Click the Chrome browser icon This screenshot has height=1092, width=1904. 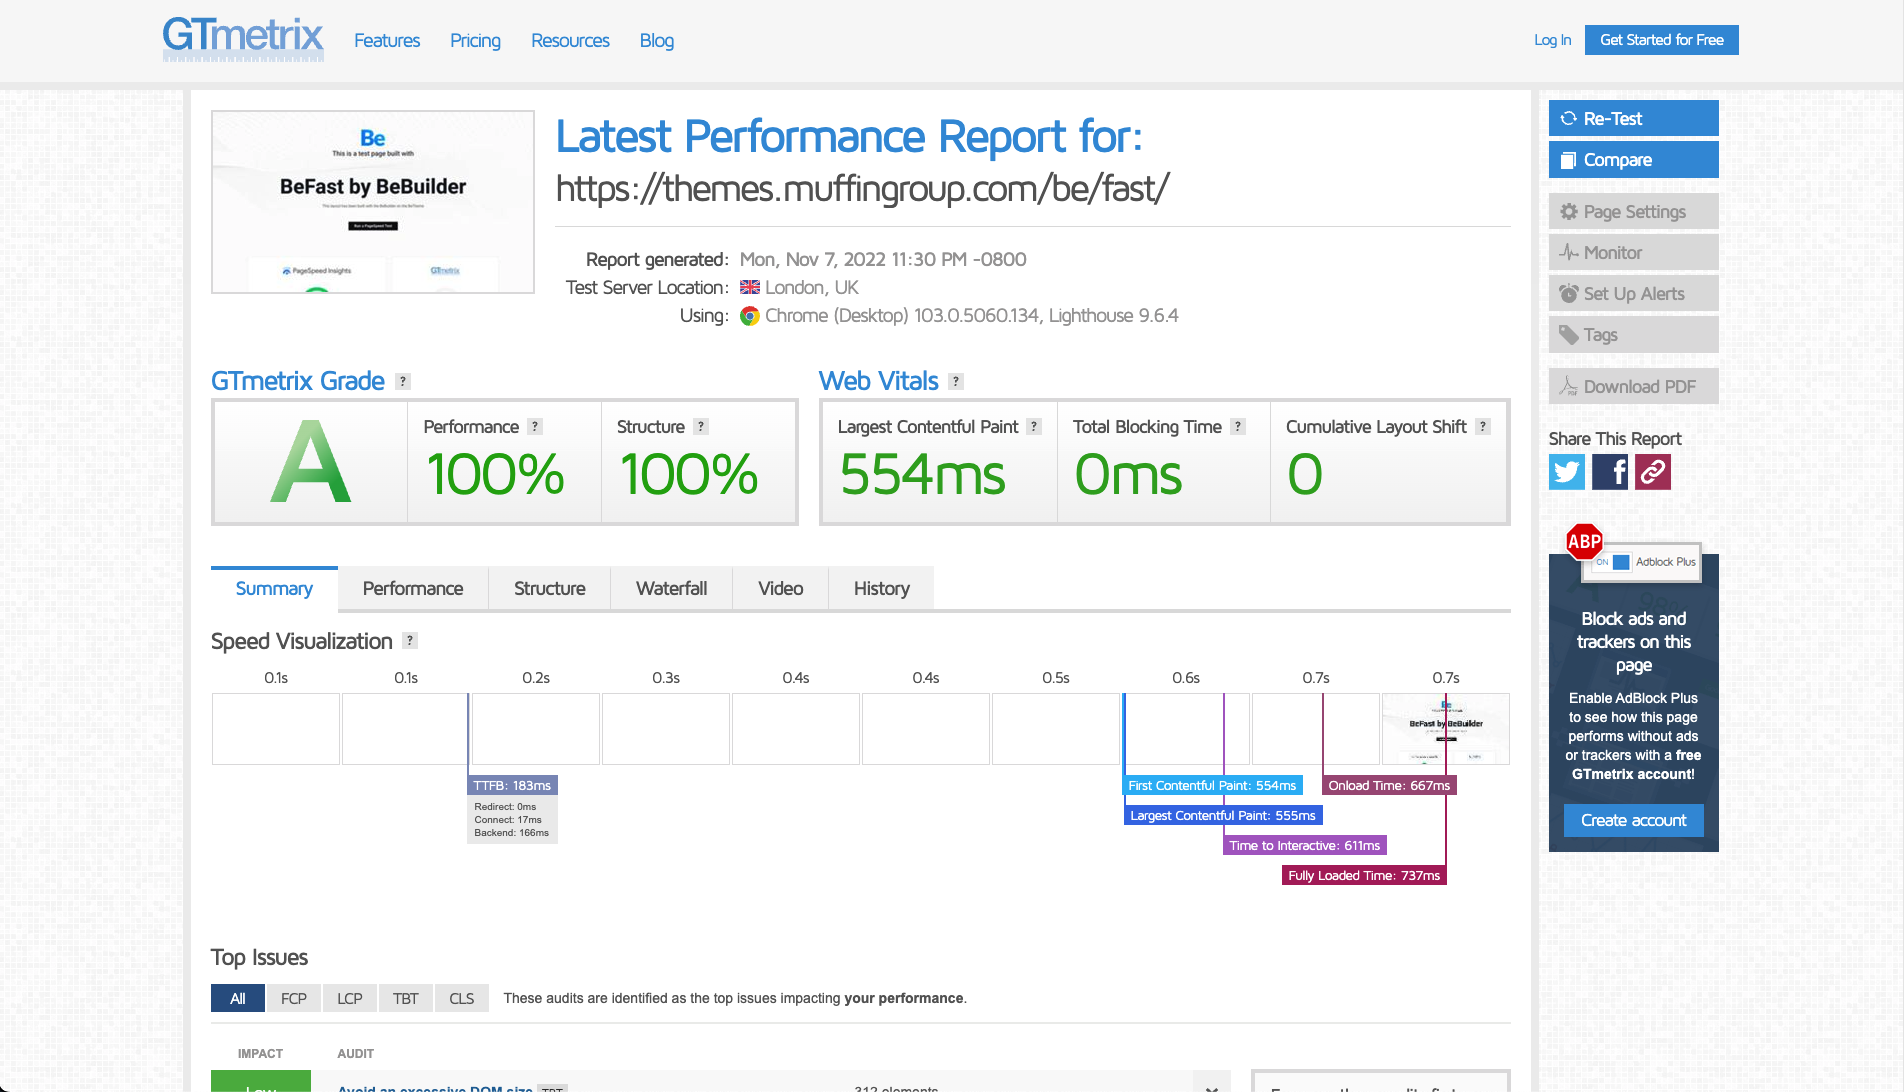click(749, 316)
